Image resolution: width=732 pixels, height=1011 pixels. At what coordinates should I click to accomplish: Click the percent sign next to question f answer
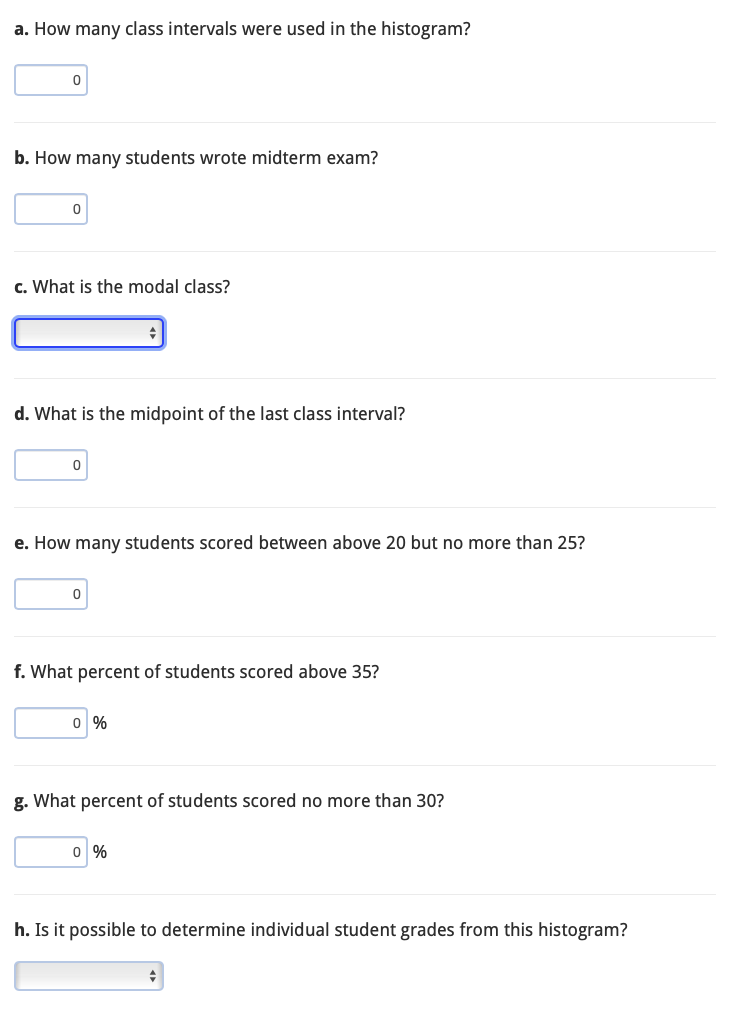click(x=99, y=722)
